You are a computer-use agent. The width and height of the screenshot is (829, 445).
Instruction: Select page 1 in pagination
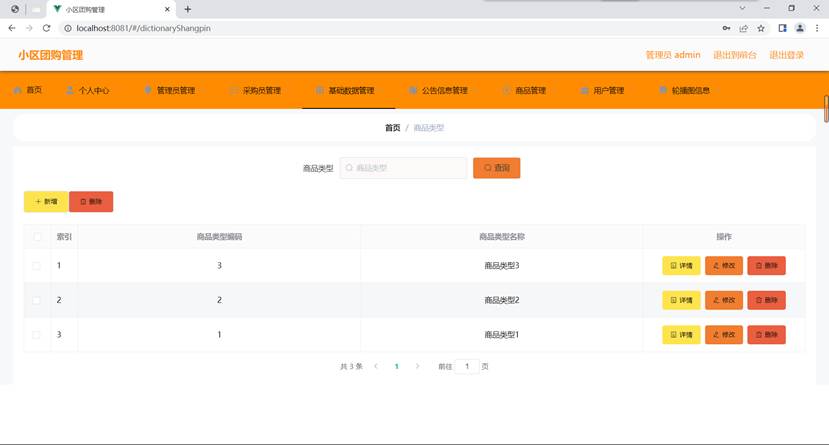tap(397, 366)
